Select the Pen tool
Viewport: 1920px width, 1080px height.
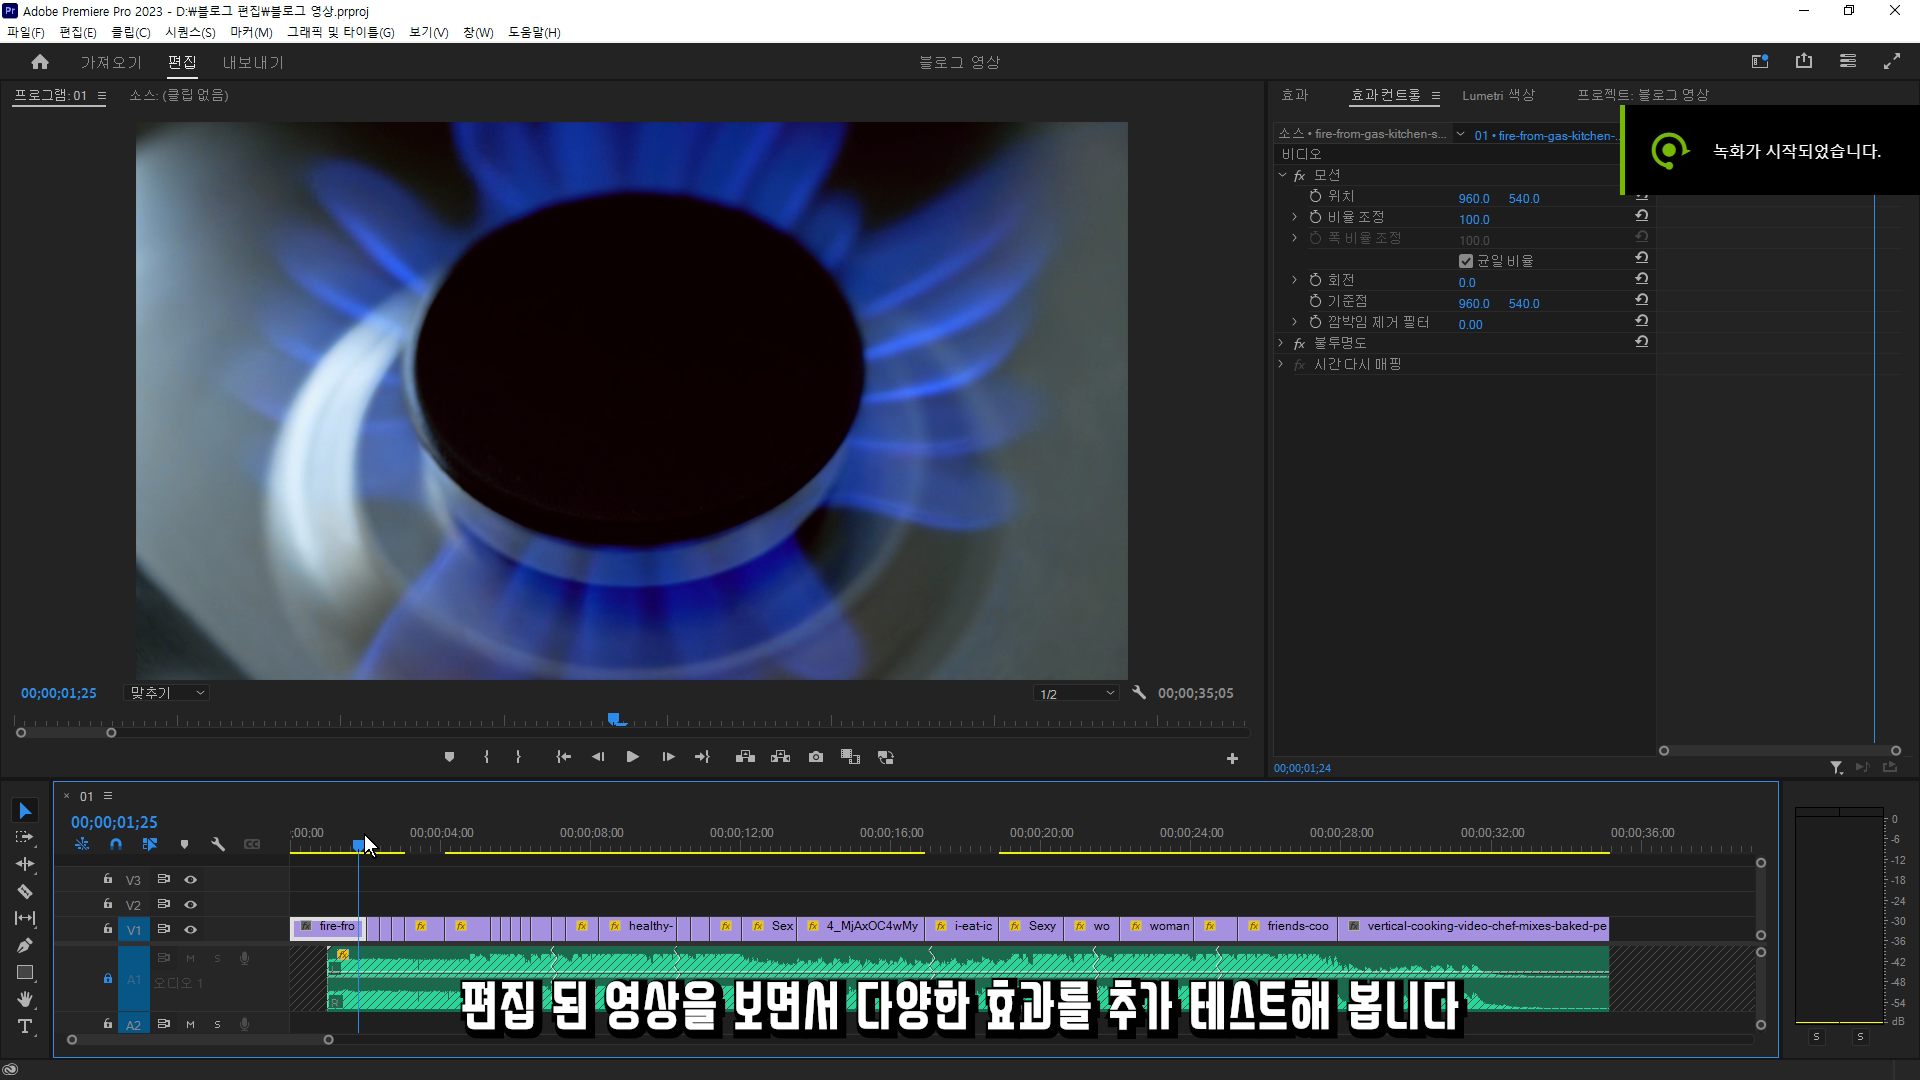(25, 945)
